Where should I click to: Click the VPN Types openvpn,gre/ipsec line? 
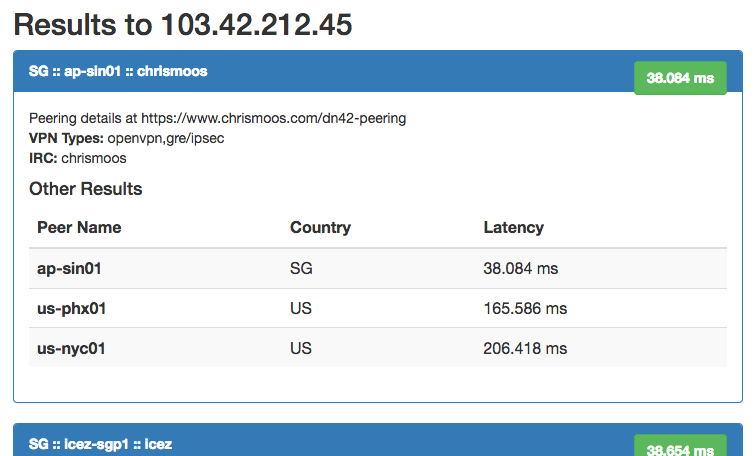coord(126,138)
